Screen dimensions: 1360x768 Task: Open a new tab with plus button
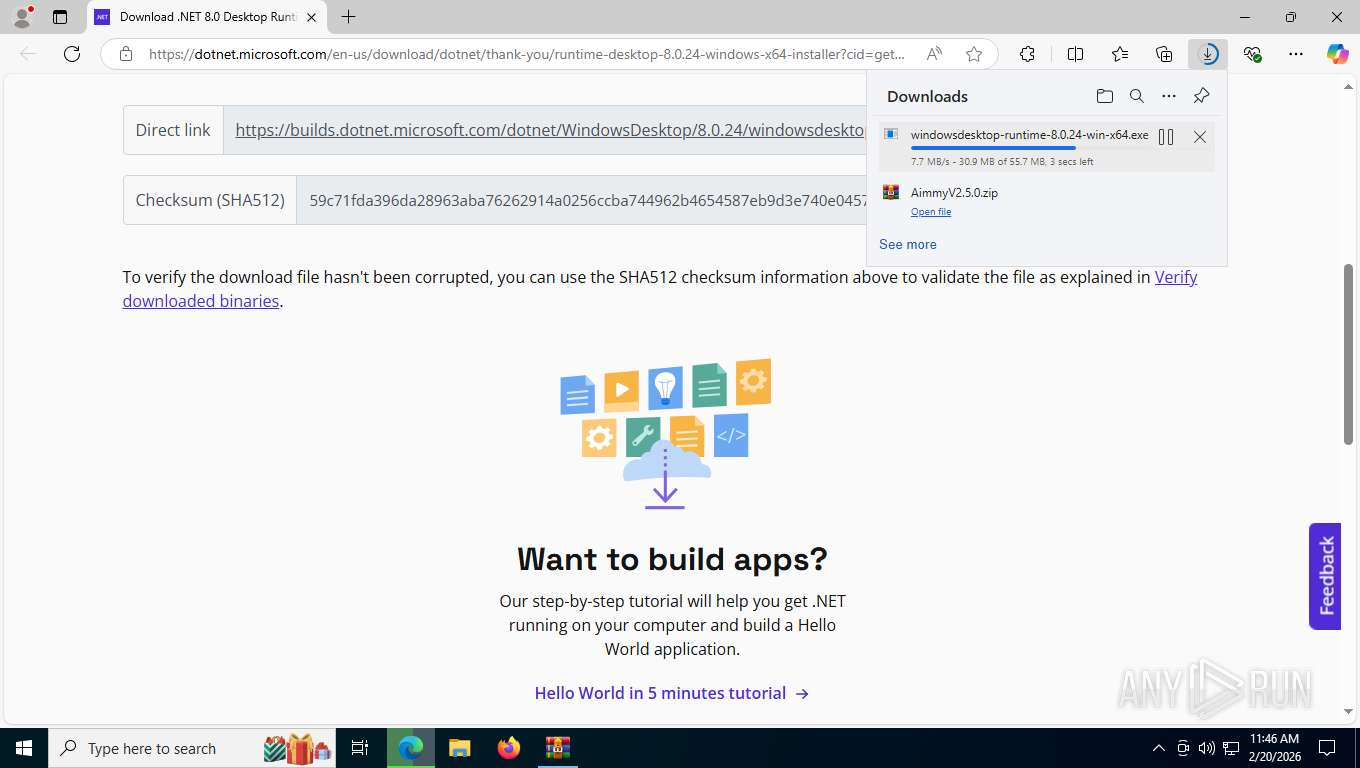point(348,17)
